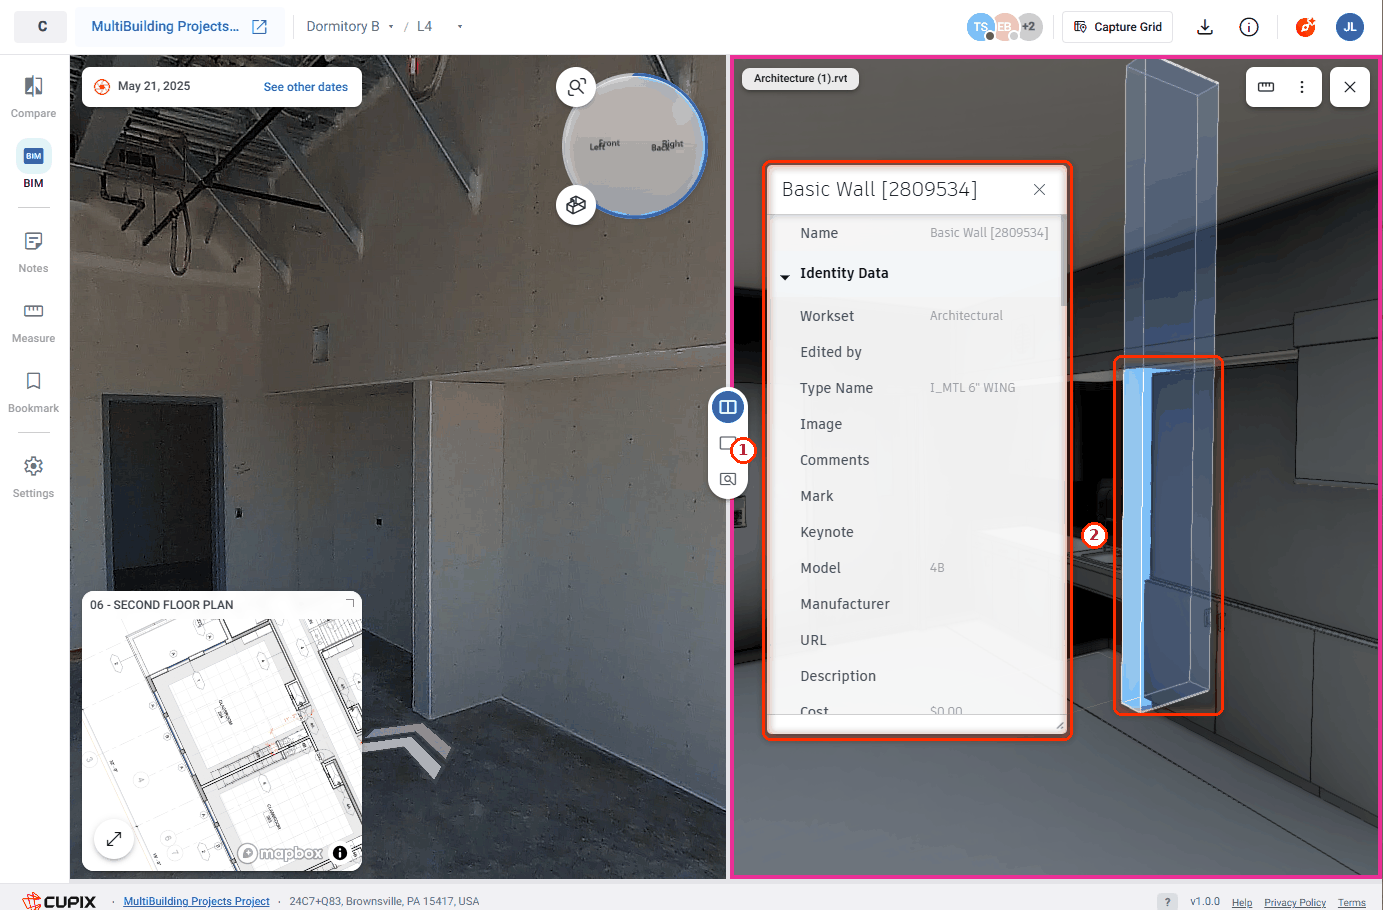Open MultiBuilding Projects title link
Screen dimensions: 1383x910
165,27
